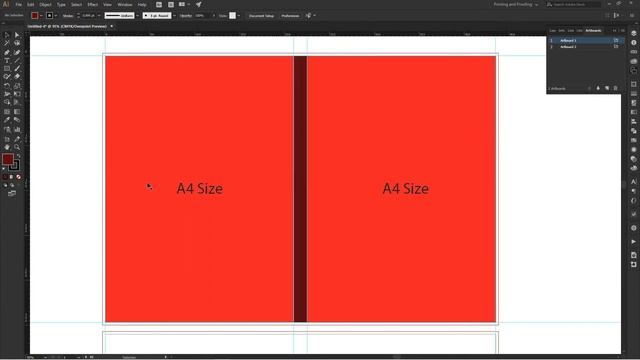Open fill color dropdown in control bar

[42, 16]
